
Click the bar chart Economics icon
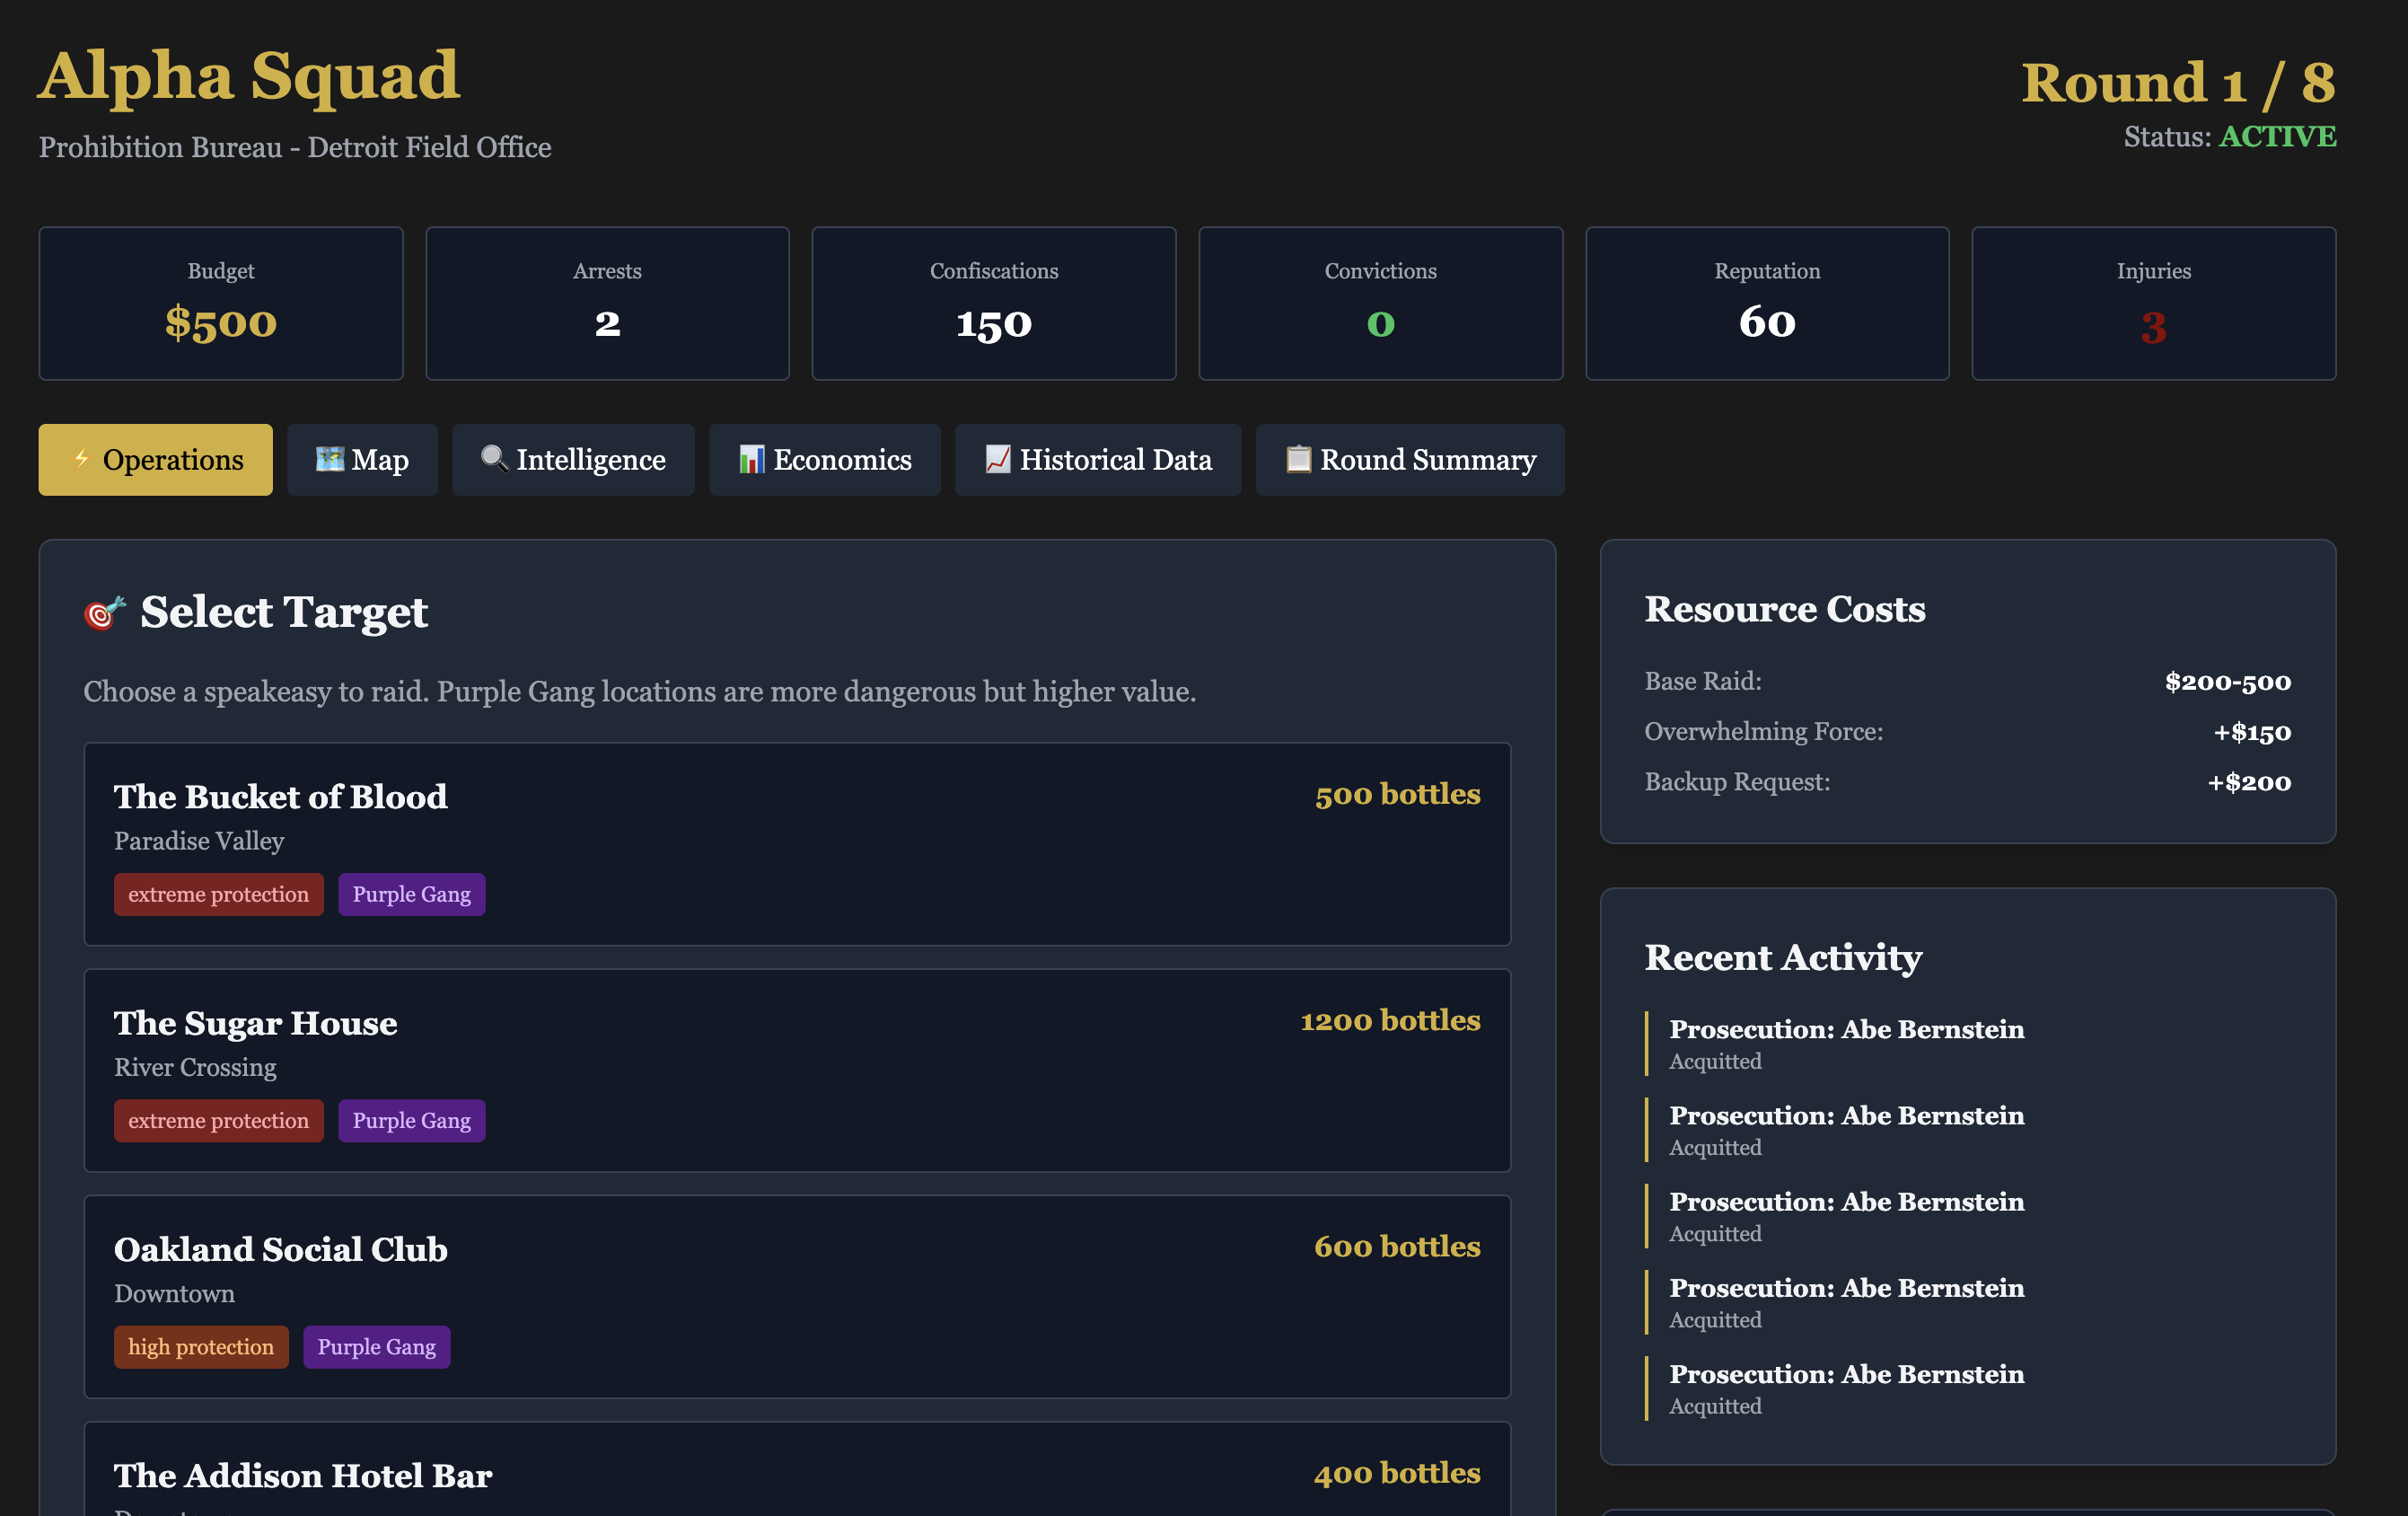pos(751,459)
